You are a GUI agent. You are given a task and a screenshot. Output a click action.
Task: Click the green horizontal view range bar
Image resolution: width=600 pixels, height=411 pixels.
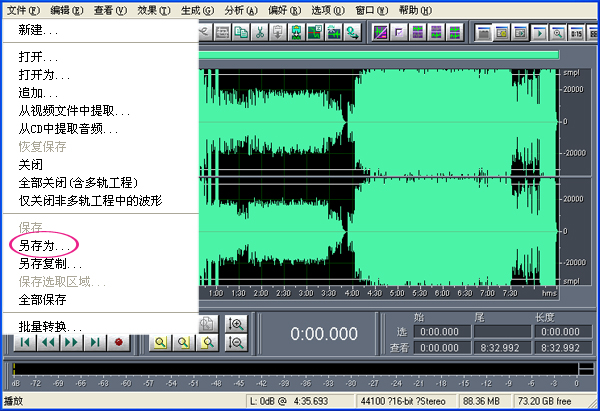pyautogui.click(x=378, y=55)
